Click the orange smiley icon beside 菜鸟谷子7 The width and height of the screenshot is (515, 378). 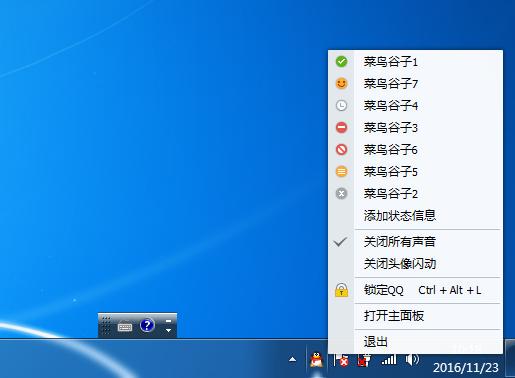pyautogui.click(x=341, y=83)
